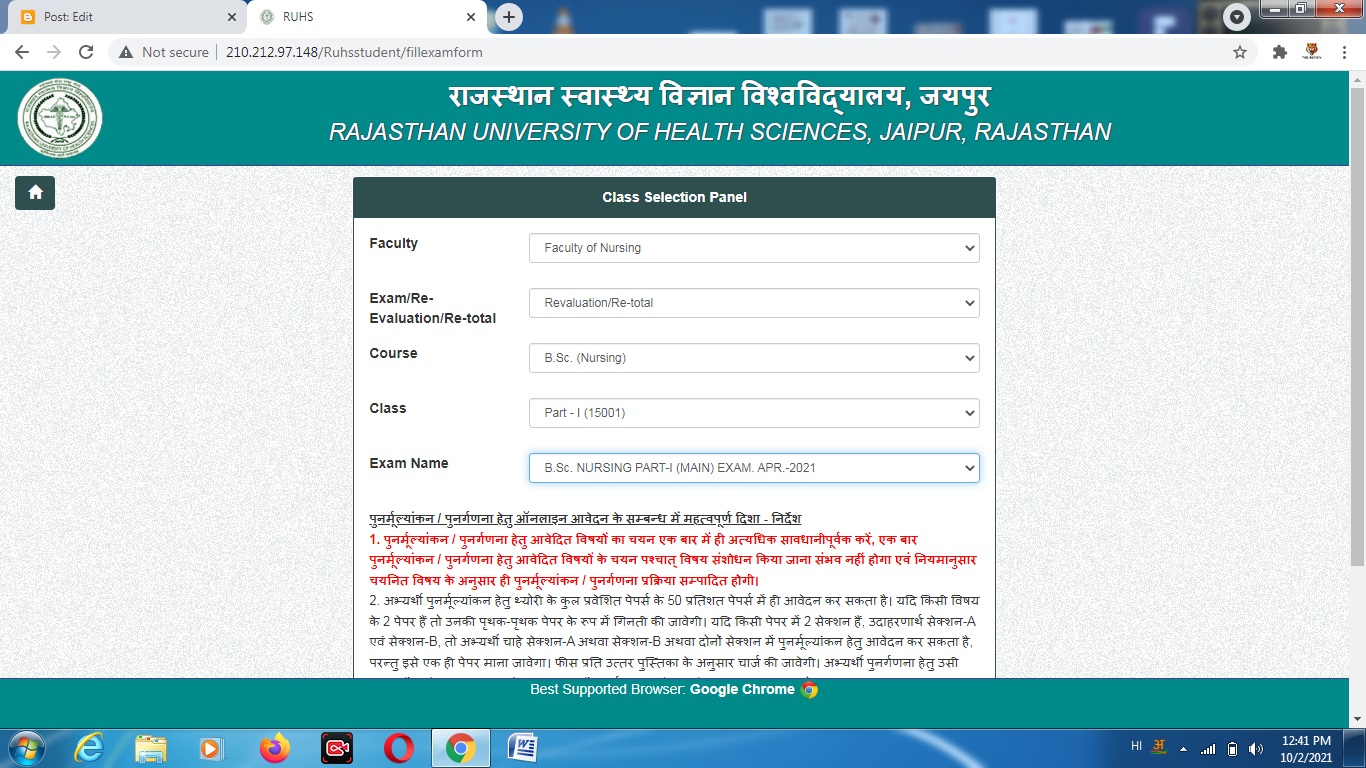Viewport: 1366px width, 768px height.
Task: Click the university logo emblem
Action: (x=60, y=119)
